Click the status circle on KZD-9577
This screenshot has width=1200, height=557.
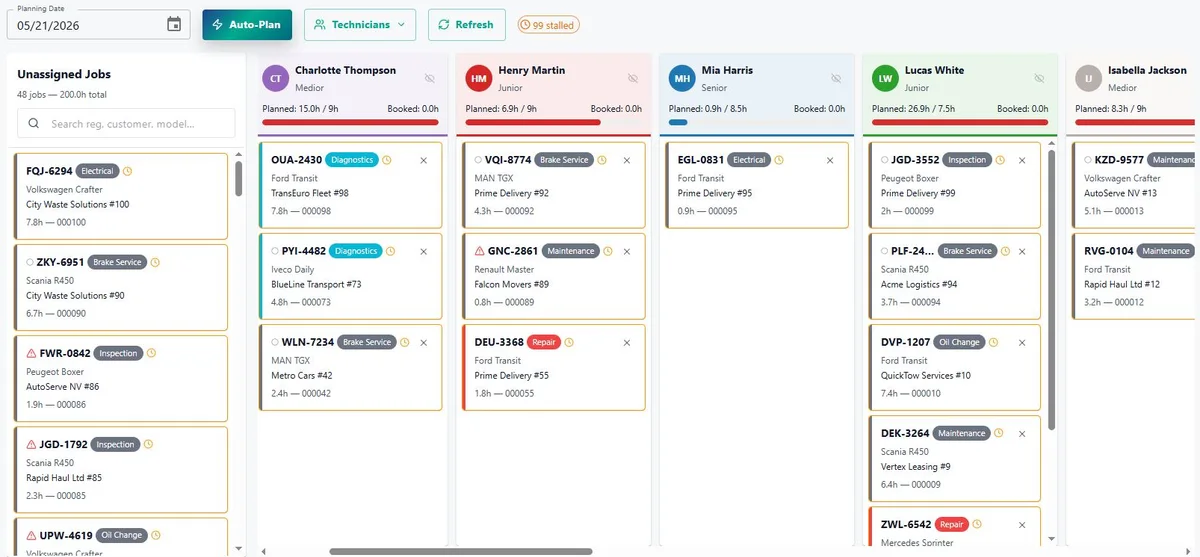tap(1088, 160)
